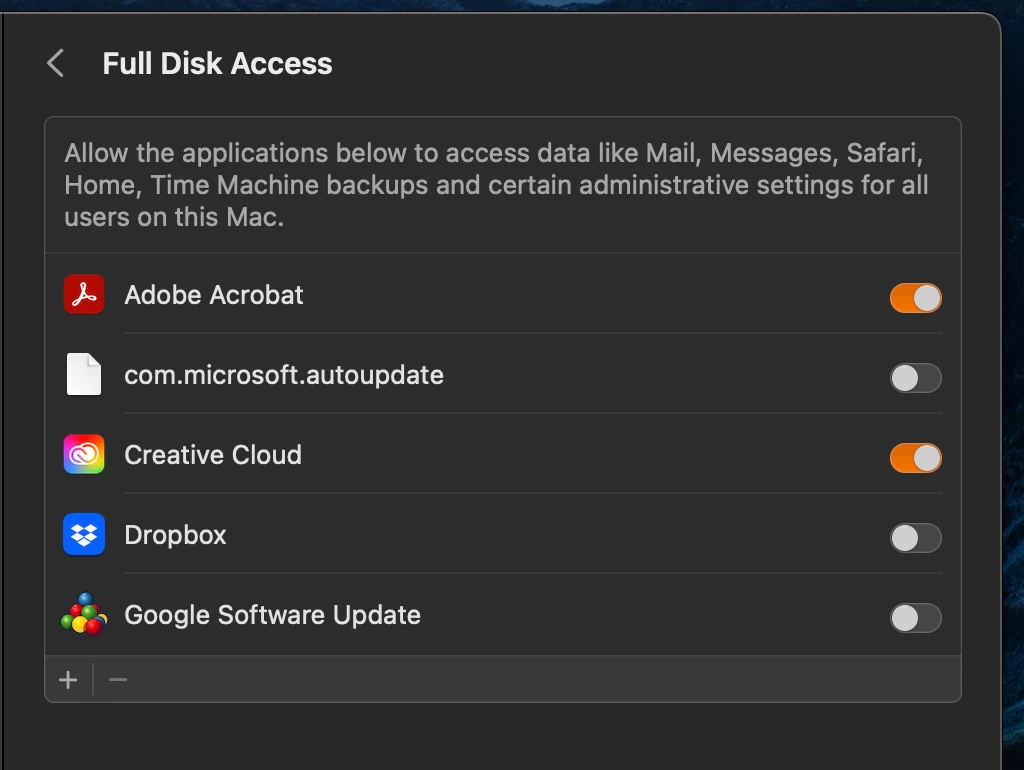Select the Google Software Update label
The width and height of the screenshot is (1024, 770).
(272, 615)
